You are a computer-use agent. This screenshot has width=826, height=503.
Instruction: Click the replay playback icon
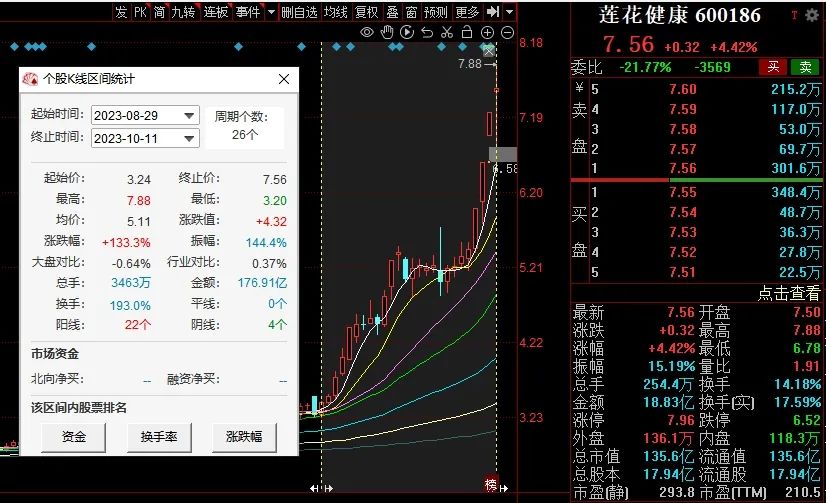pos(407,33)
